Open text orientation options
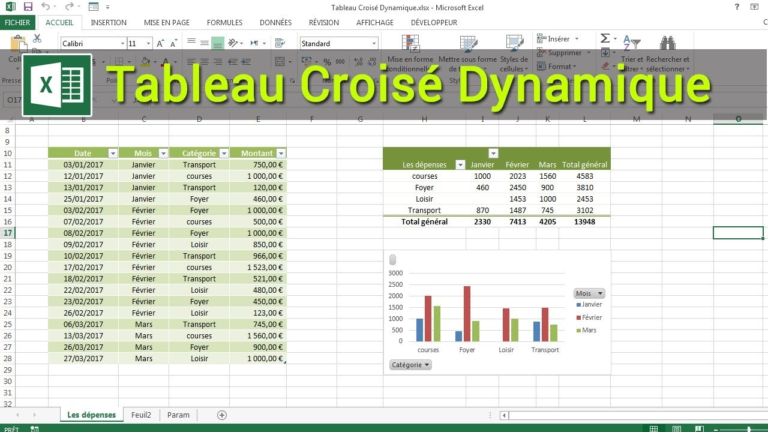This screenshot has width=768, height=432. tap(235, 43)
